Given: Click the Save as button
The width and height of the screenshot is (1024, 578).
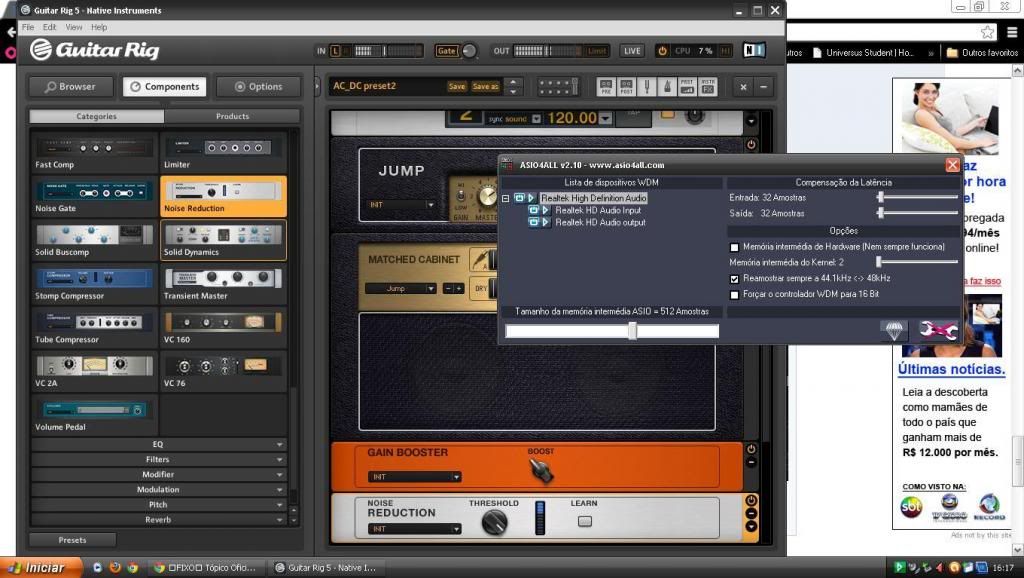Looking at the screenshot, I should [x=485, y=87].
